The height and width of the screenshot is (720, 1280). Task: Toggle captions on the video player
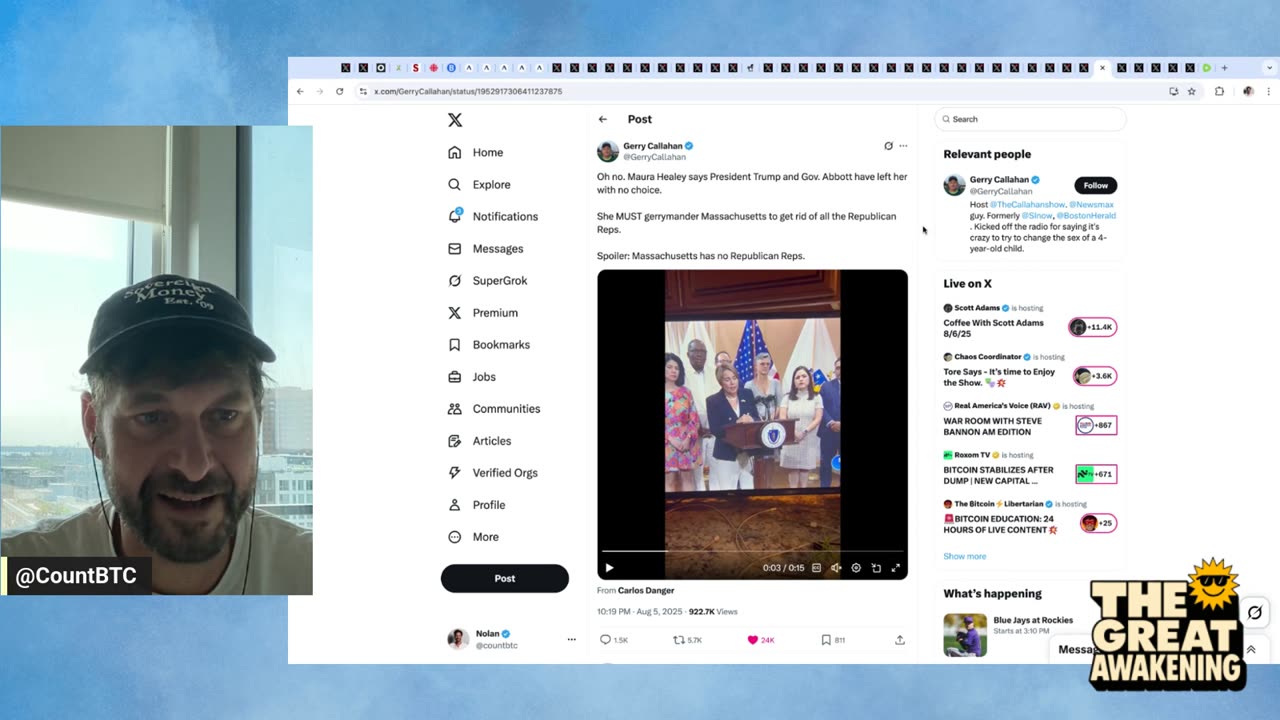pyautogui.click(x=816, y=568)
